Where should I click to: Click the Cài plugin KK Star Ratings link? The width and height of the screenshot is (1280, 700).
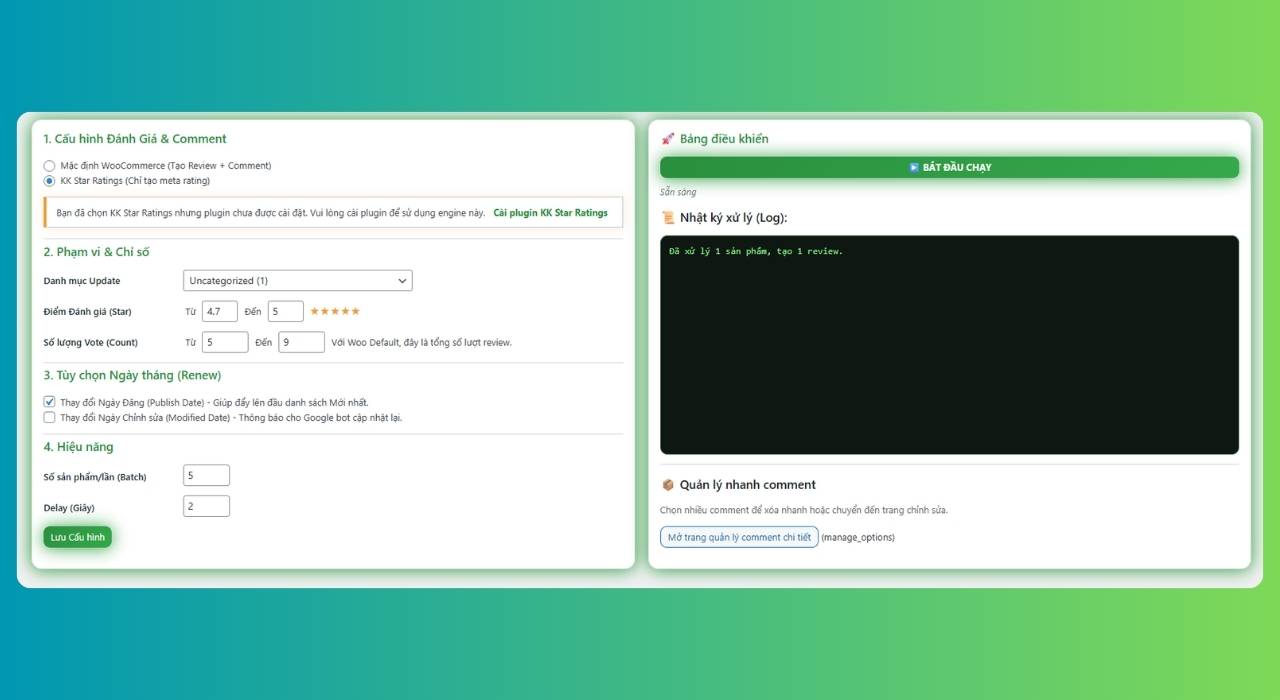coord(550,213)
